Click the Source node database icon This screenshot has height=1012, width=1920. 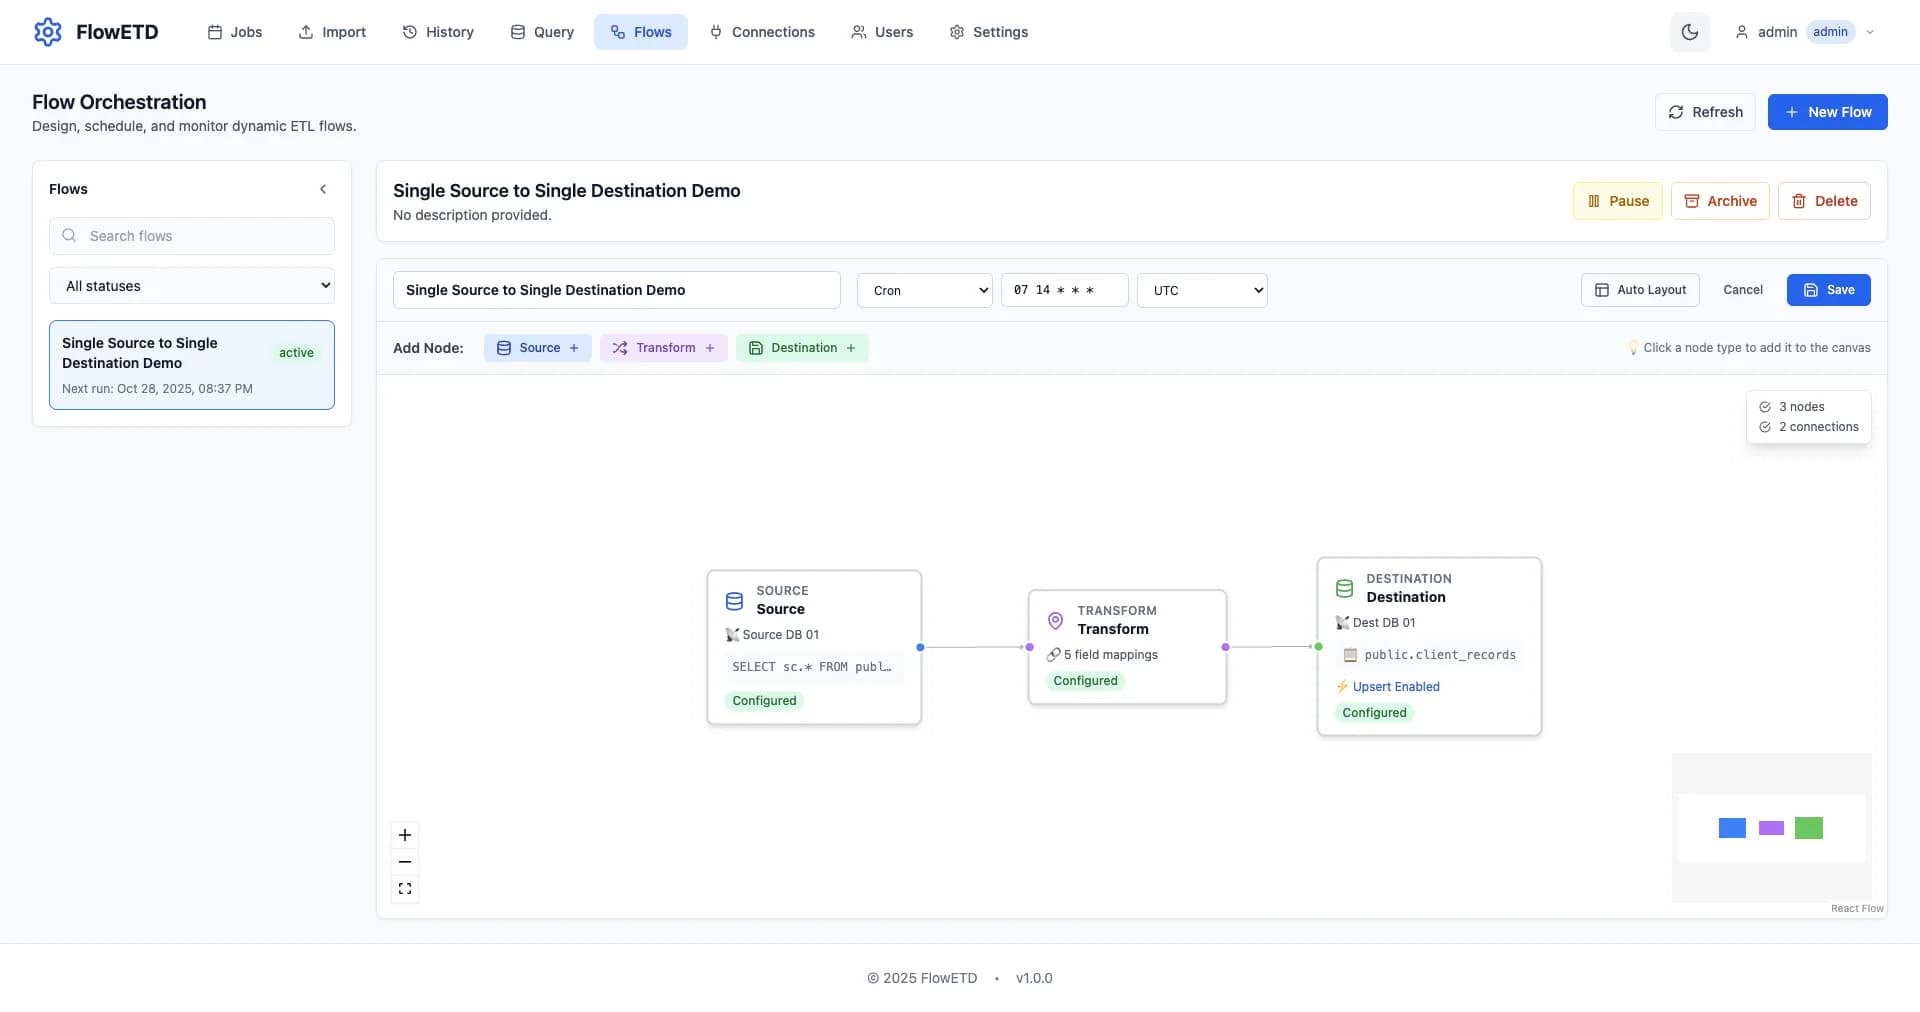click(x=734, y=601)
